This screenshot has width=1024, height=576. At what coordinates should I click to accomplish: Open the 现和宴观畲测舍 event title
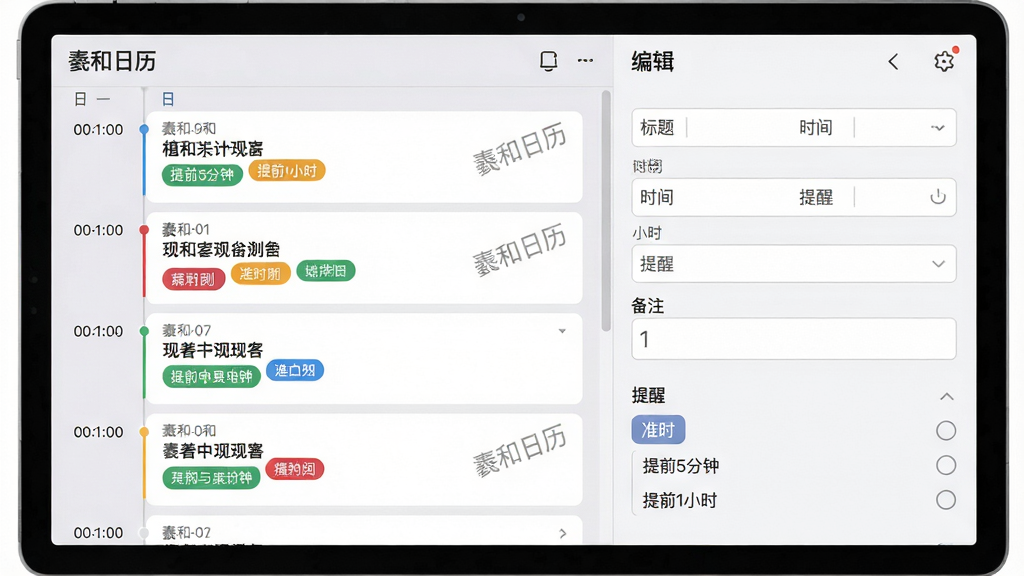tap(221, 249)
